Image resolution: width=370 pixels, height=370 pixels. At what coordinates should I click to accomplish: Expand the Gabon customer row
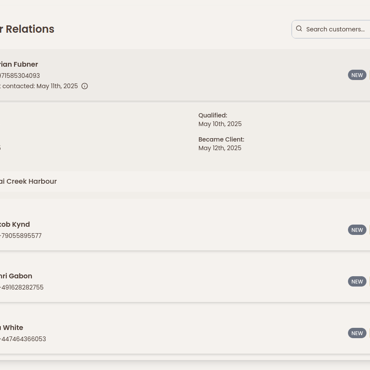tap(185, 282)
